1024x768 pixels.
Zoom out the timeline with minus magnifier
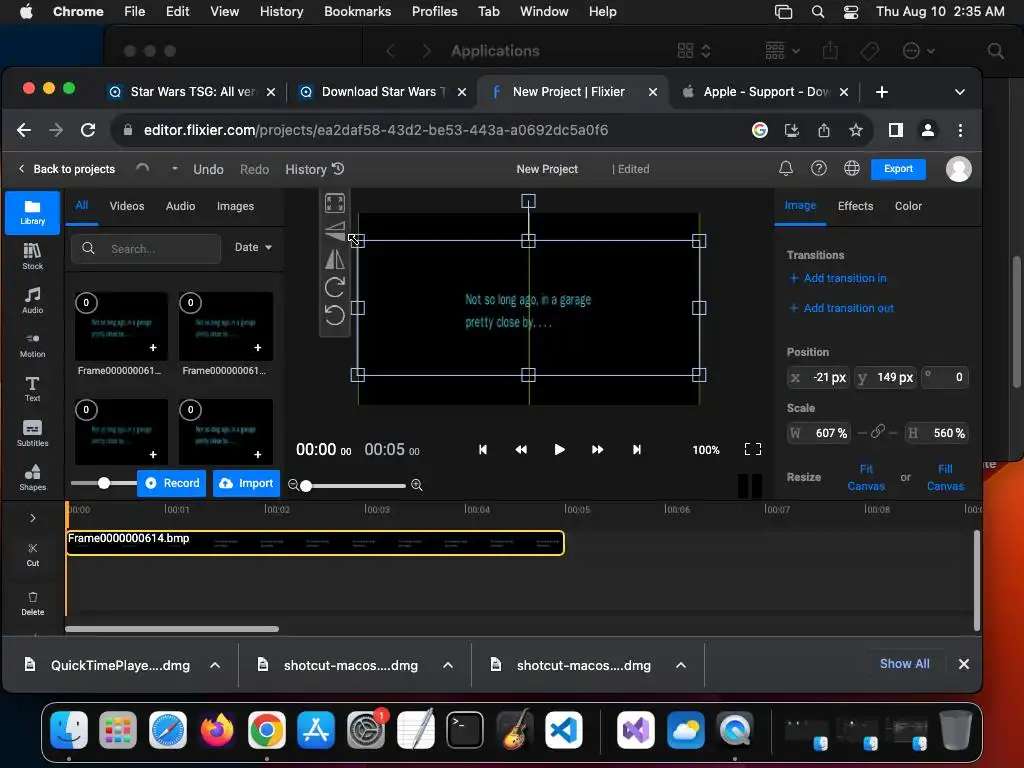click(293, 485)
